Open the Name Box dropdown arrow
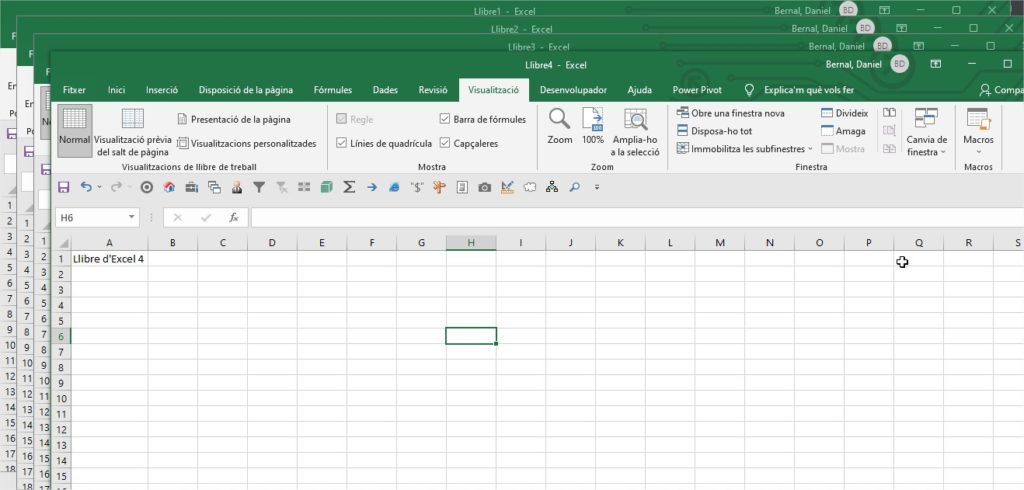1024x490 pixels. click(132, 217)
